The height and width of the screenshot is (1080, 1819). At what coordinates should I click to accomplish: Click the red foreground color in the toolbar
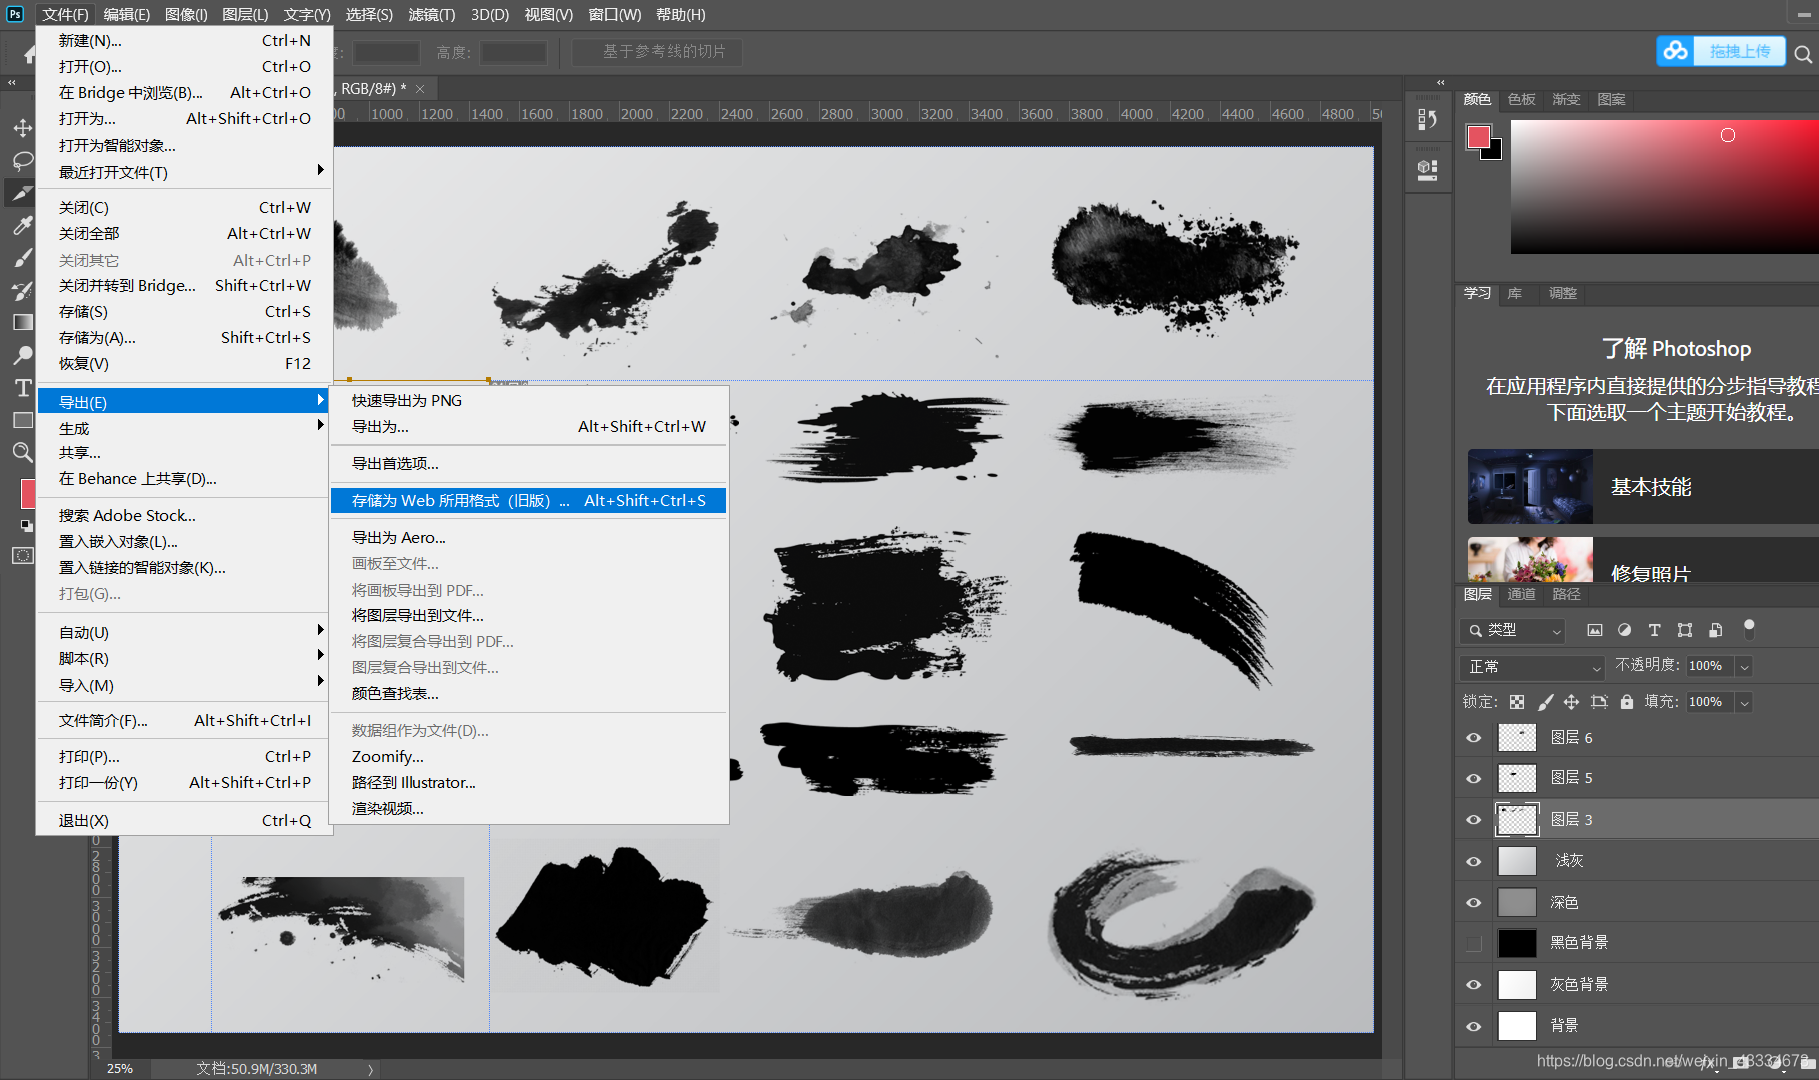point(28,493)
